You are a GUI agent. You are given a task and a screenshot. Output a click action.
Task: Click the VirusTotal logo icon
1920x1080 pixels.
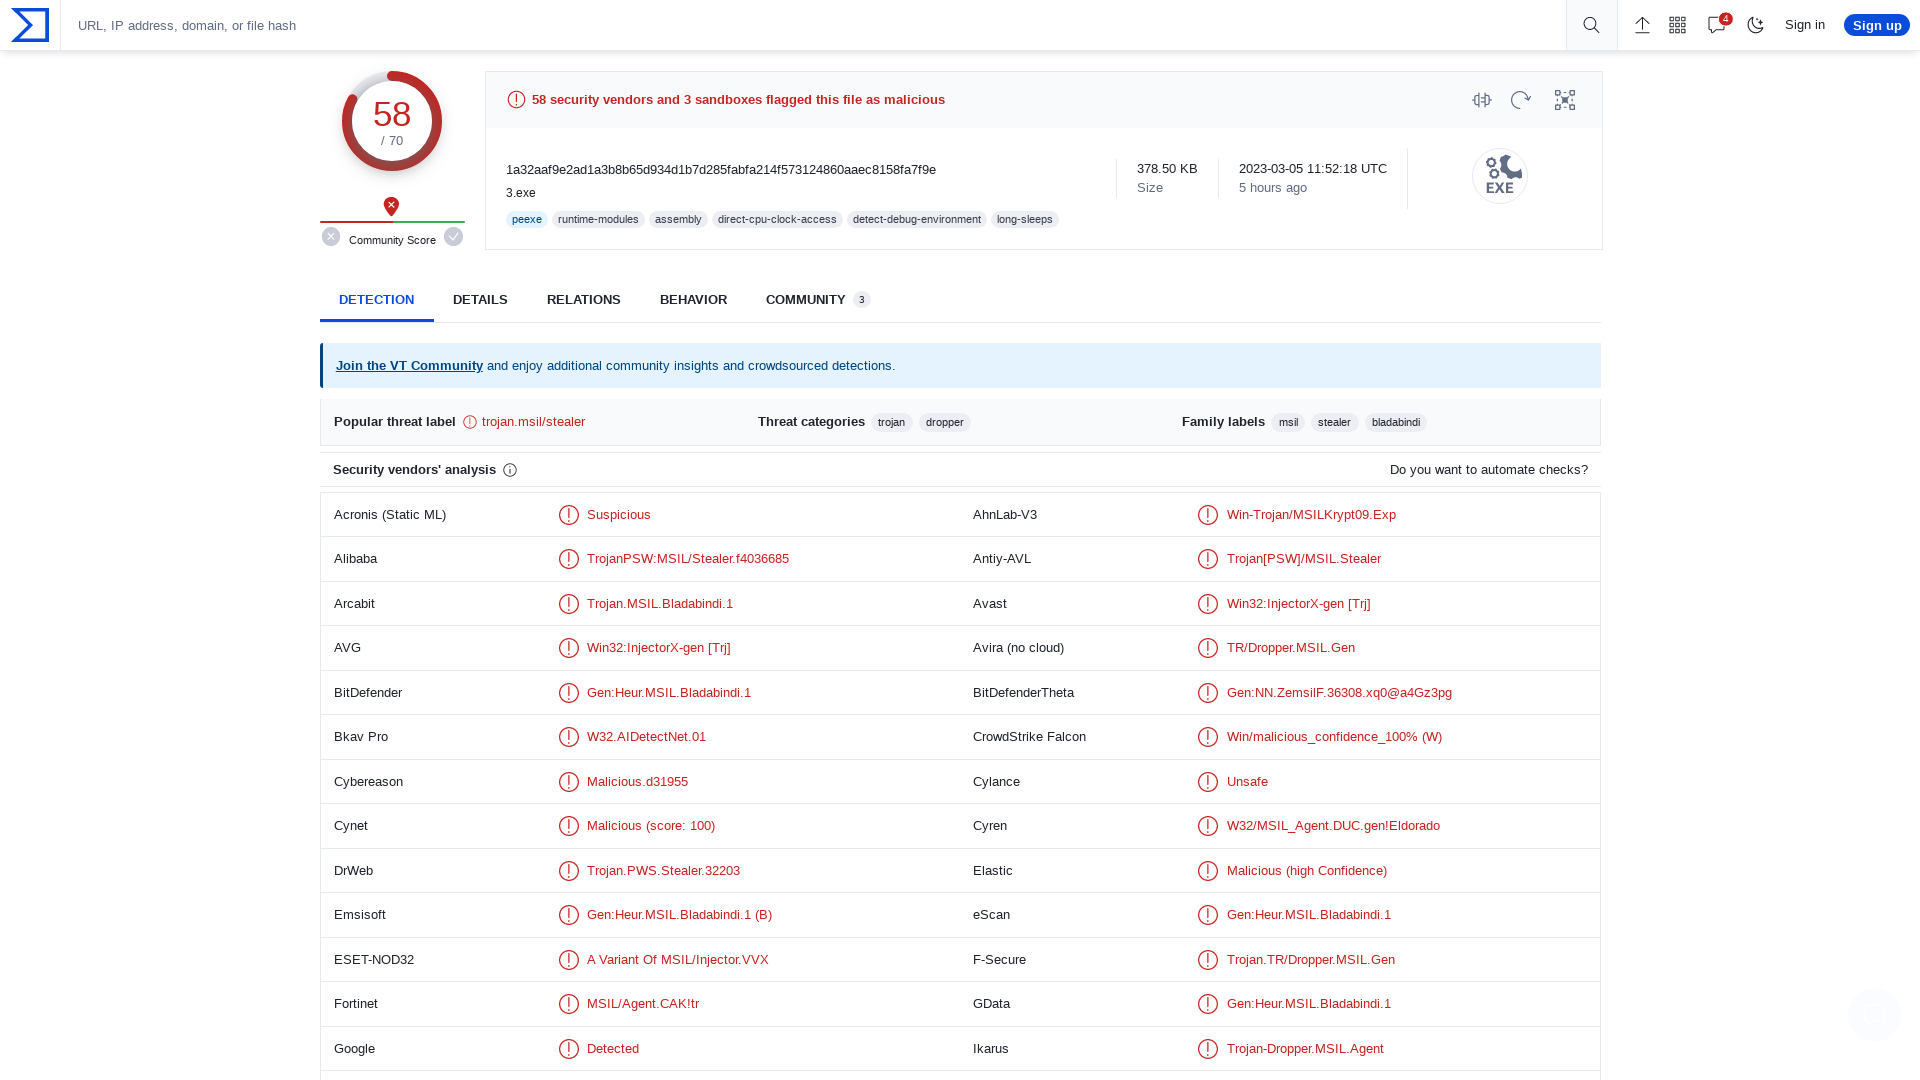(x=29, y=24)
